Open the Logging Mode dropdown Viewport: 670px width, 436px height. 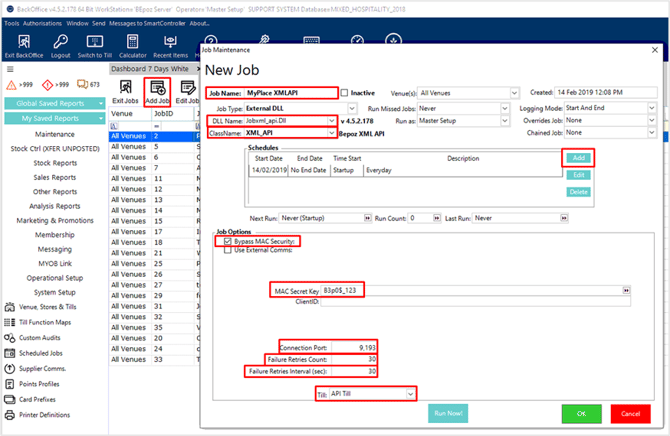(x=651, y=107)
